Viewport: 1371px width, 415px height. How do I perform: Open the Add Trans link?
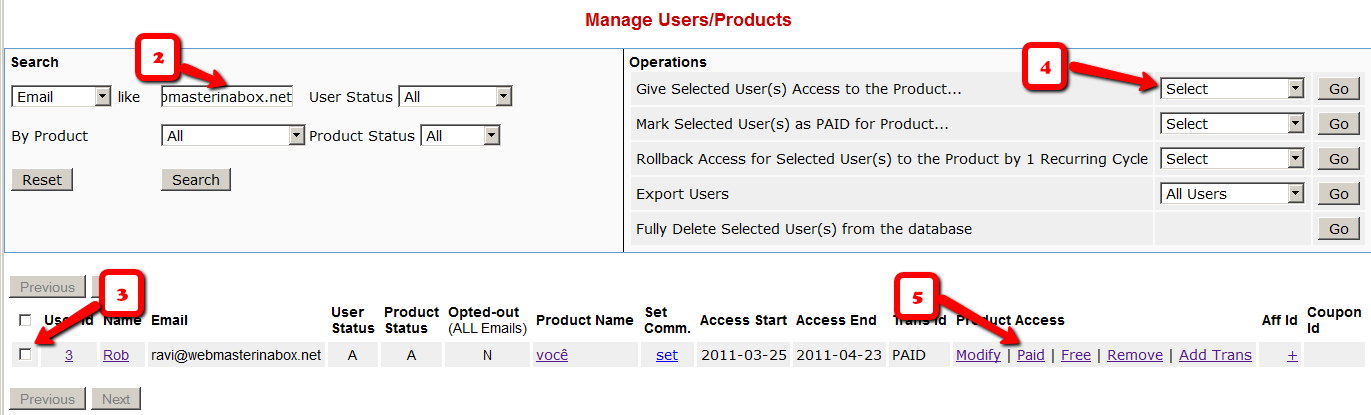(x=1215, y=355)
